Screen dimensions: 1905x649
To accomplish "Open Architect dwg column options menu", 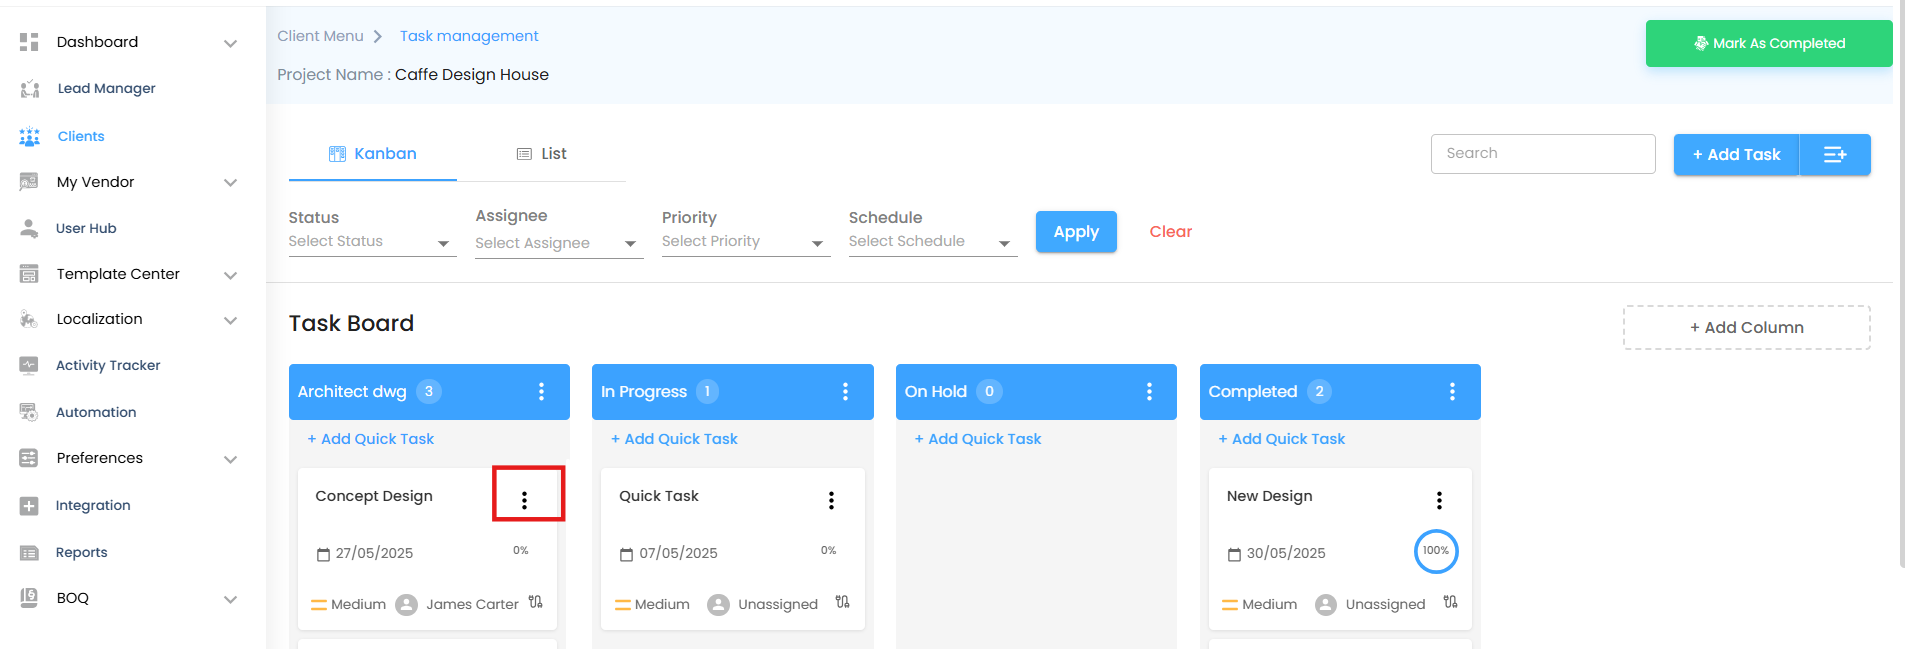I will coord(541,392).
